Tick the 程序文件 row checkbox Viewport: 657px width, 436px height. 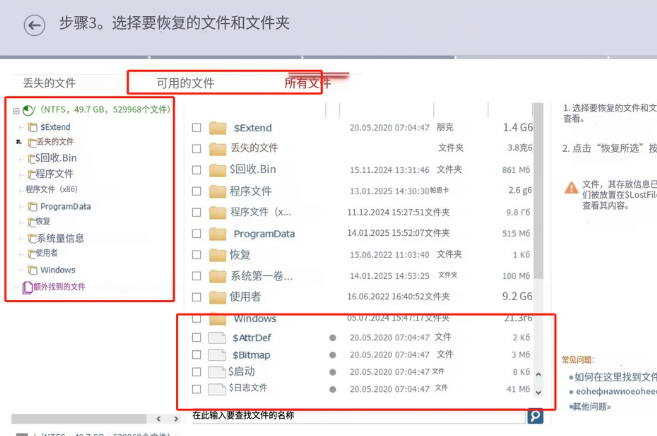click(x=197, y=191)
